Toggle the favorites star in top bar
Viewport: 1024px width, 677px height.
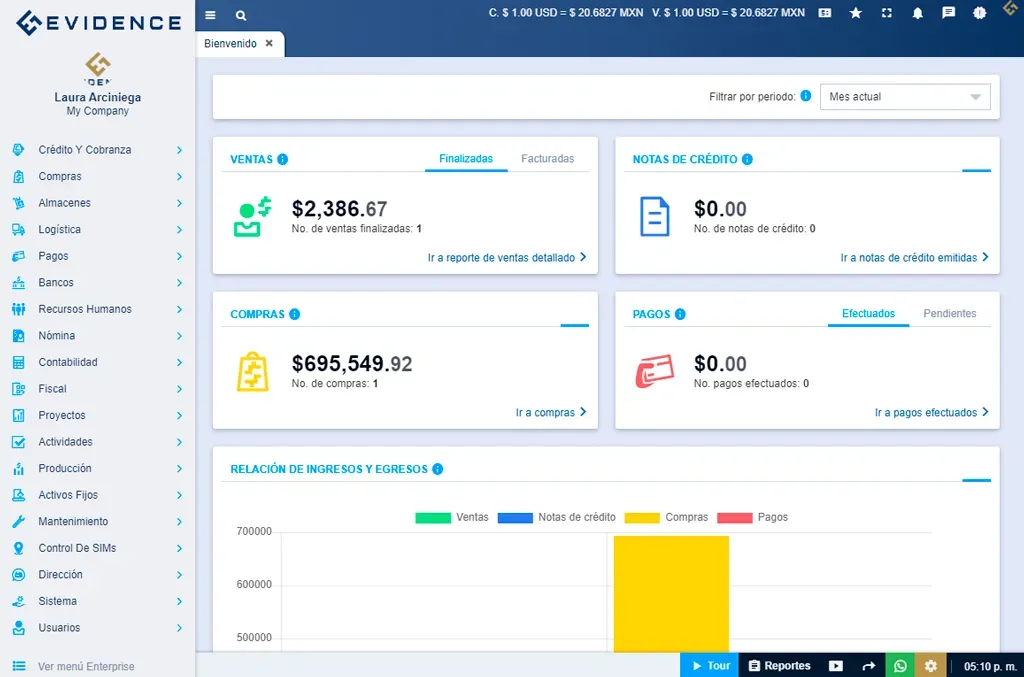coord(856,14)
